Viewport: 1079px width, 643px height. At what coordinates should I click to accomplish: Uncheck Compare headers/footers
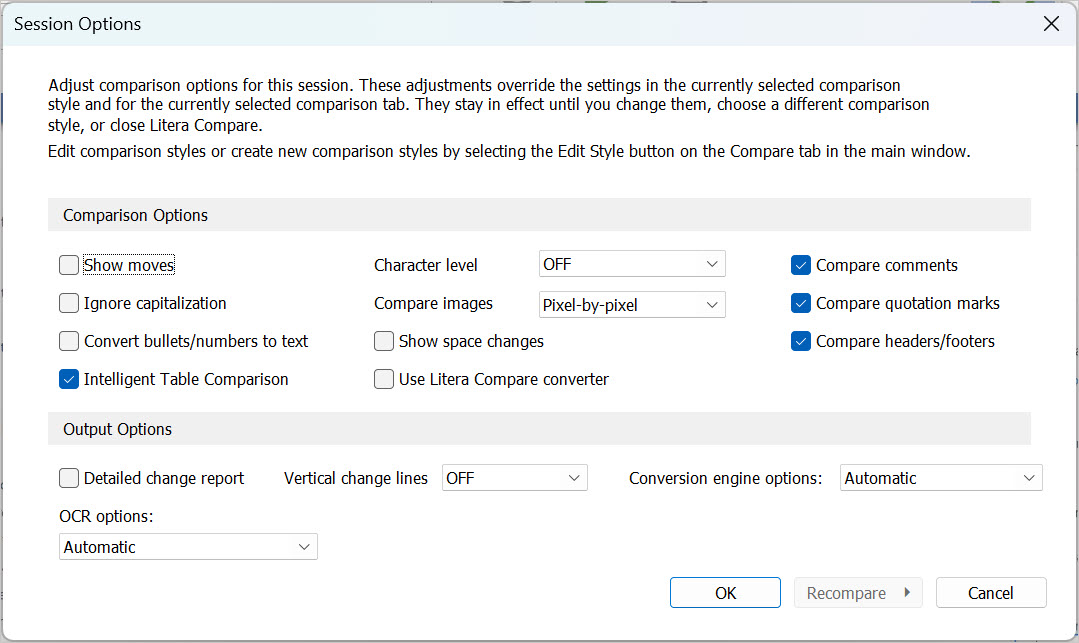801,341
